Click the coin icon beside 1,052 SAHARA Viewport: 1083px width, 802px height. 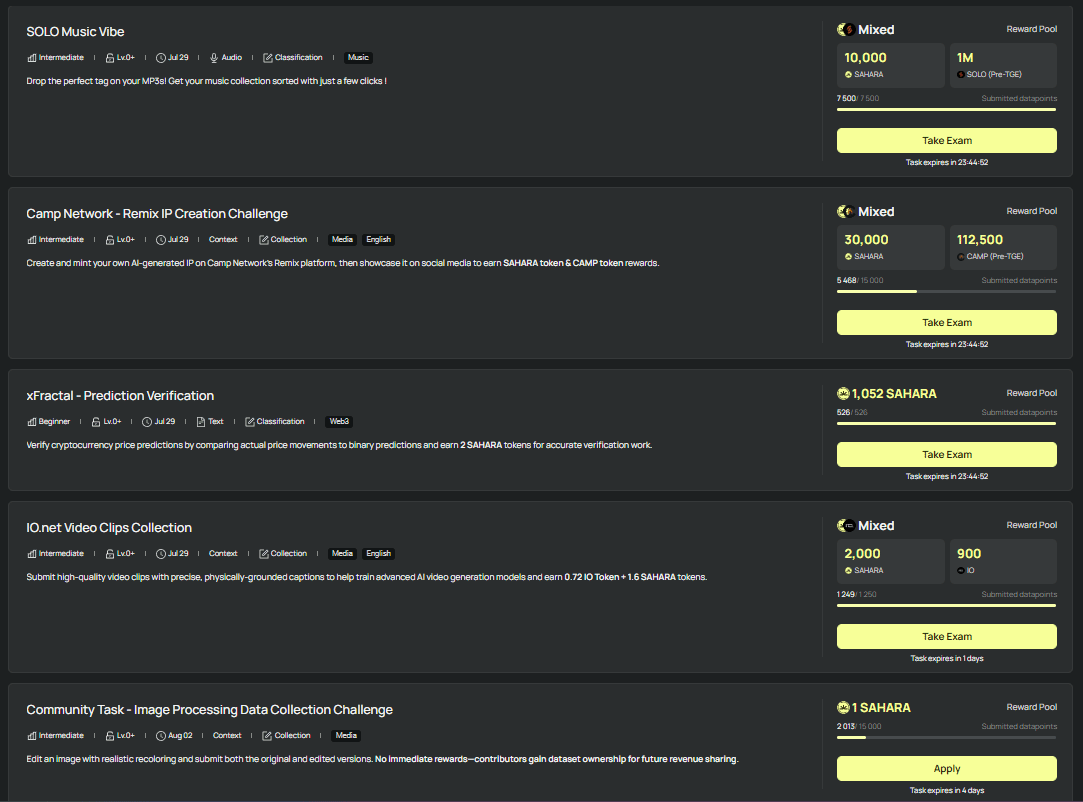tap(843, 394)
